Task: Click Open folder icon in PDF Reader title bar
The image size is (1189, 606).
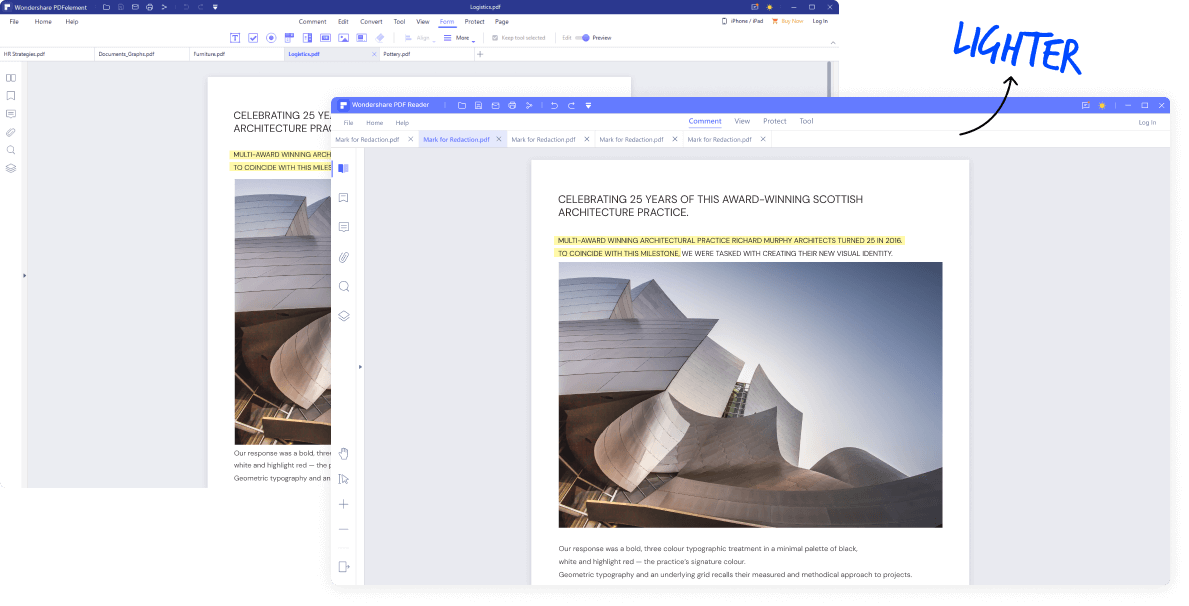Action: click(x=462, y=105)
